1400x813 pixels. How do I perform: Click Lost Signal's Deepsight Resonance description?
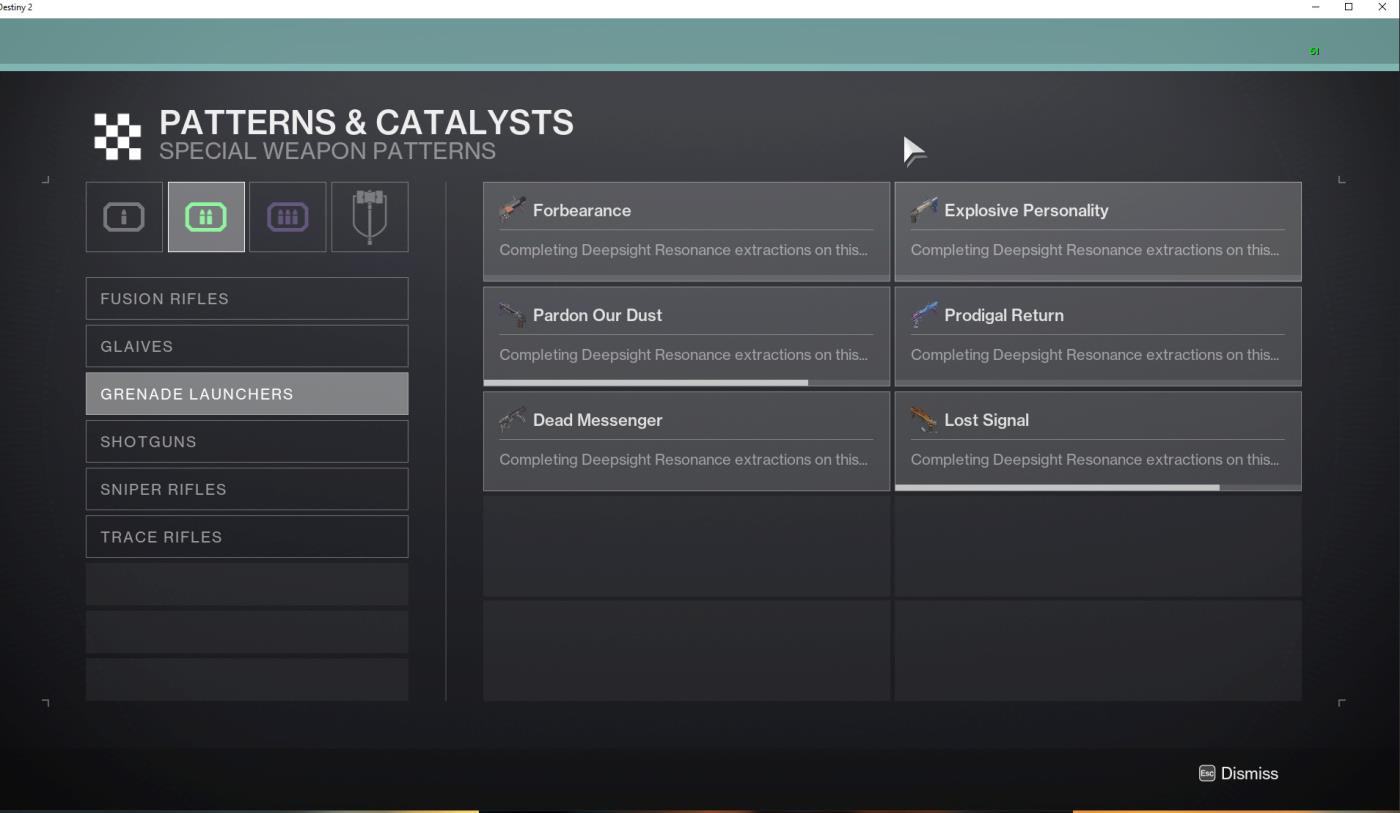[x=1095, y=460]
